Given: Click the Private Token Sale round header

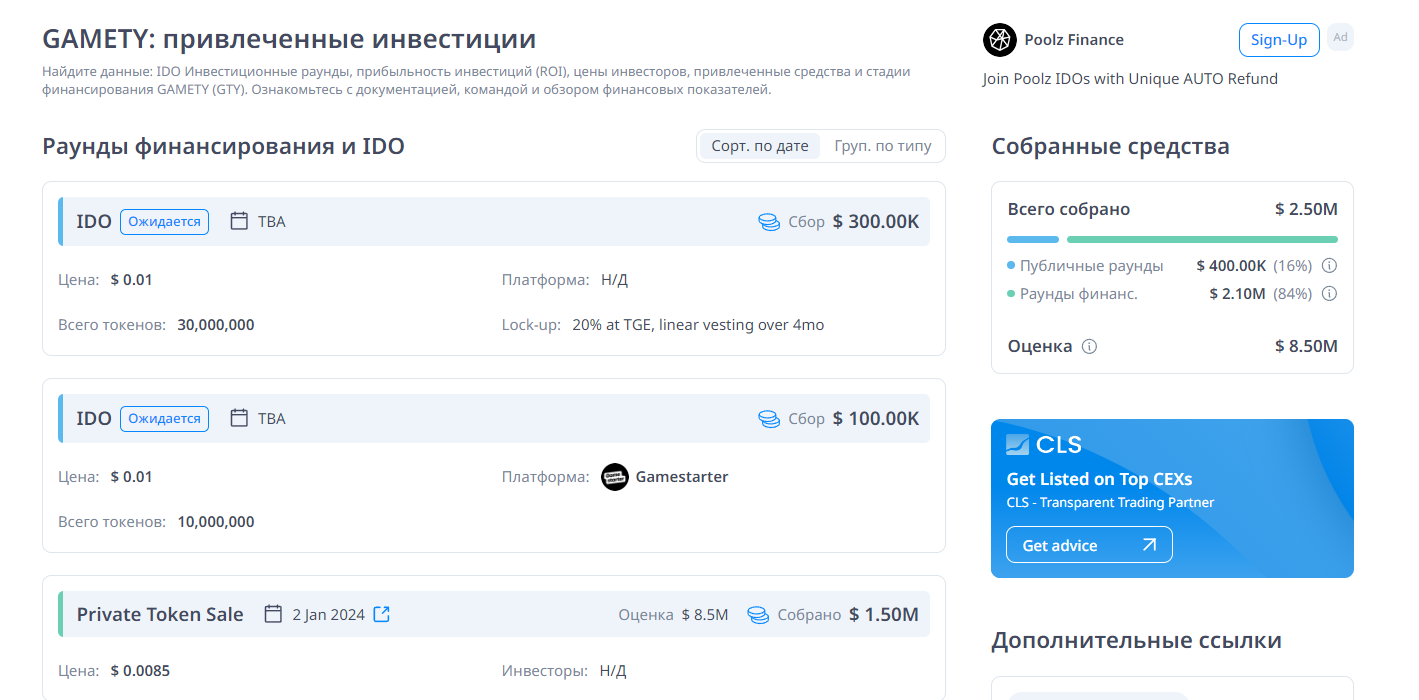Looking at the screenshot, I should click(x=160, y=614).
